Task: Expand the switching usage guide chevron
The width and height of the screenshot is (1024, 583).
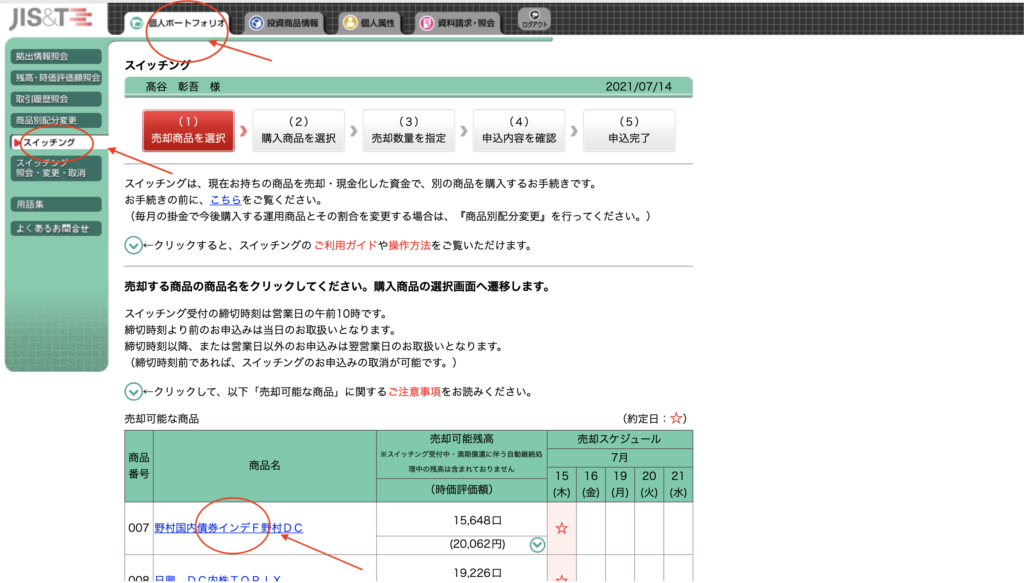Action: tap(133, 245)
